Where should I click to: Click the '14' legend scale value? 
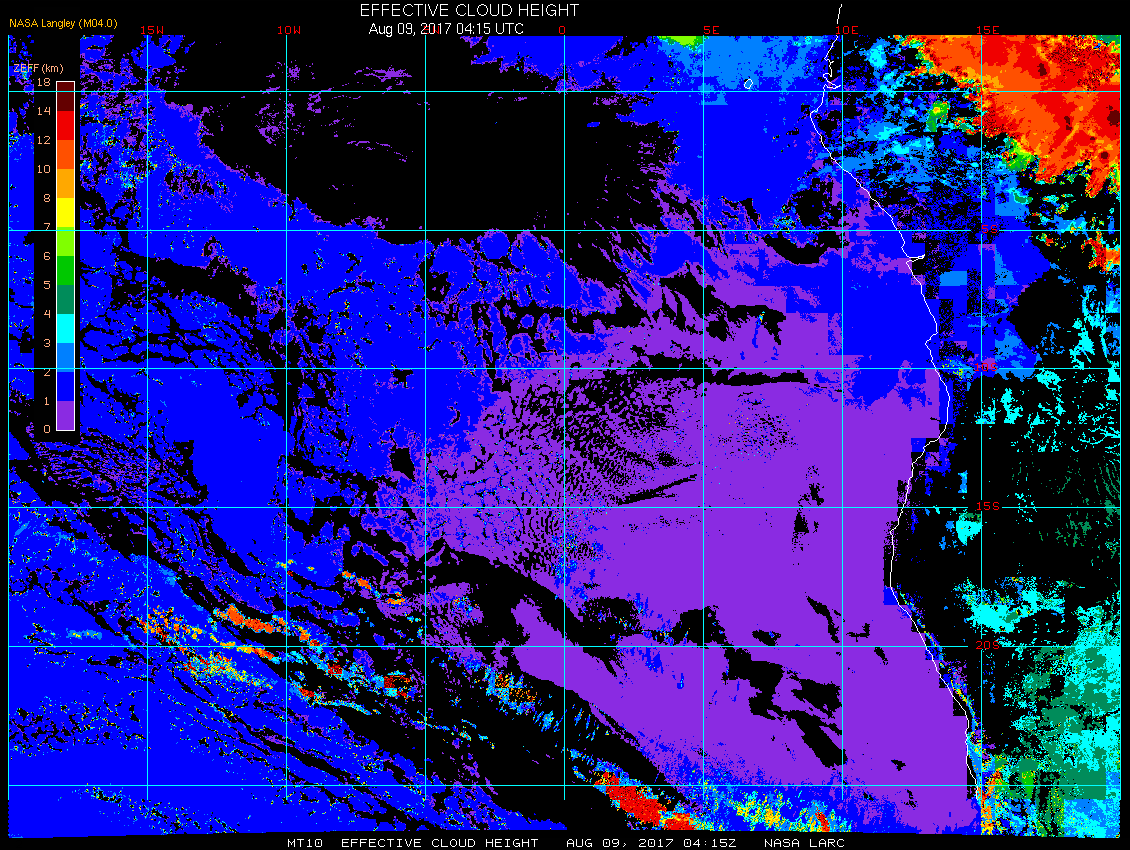[x=44, y=111]
